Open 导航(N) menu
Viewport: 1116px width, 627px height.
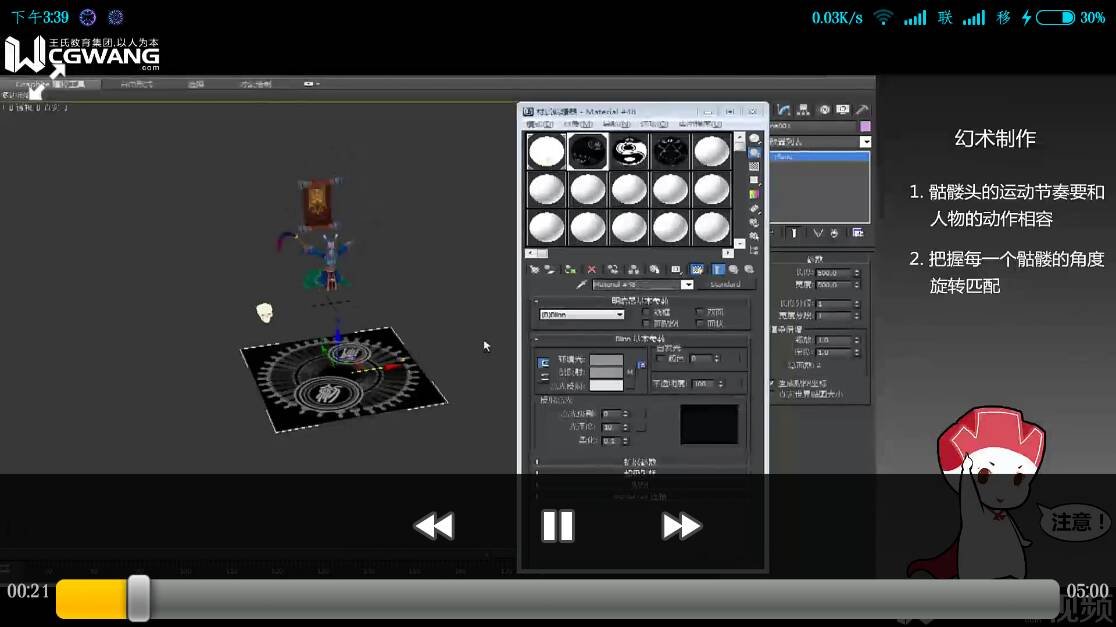point(616,125)
